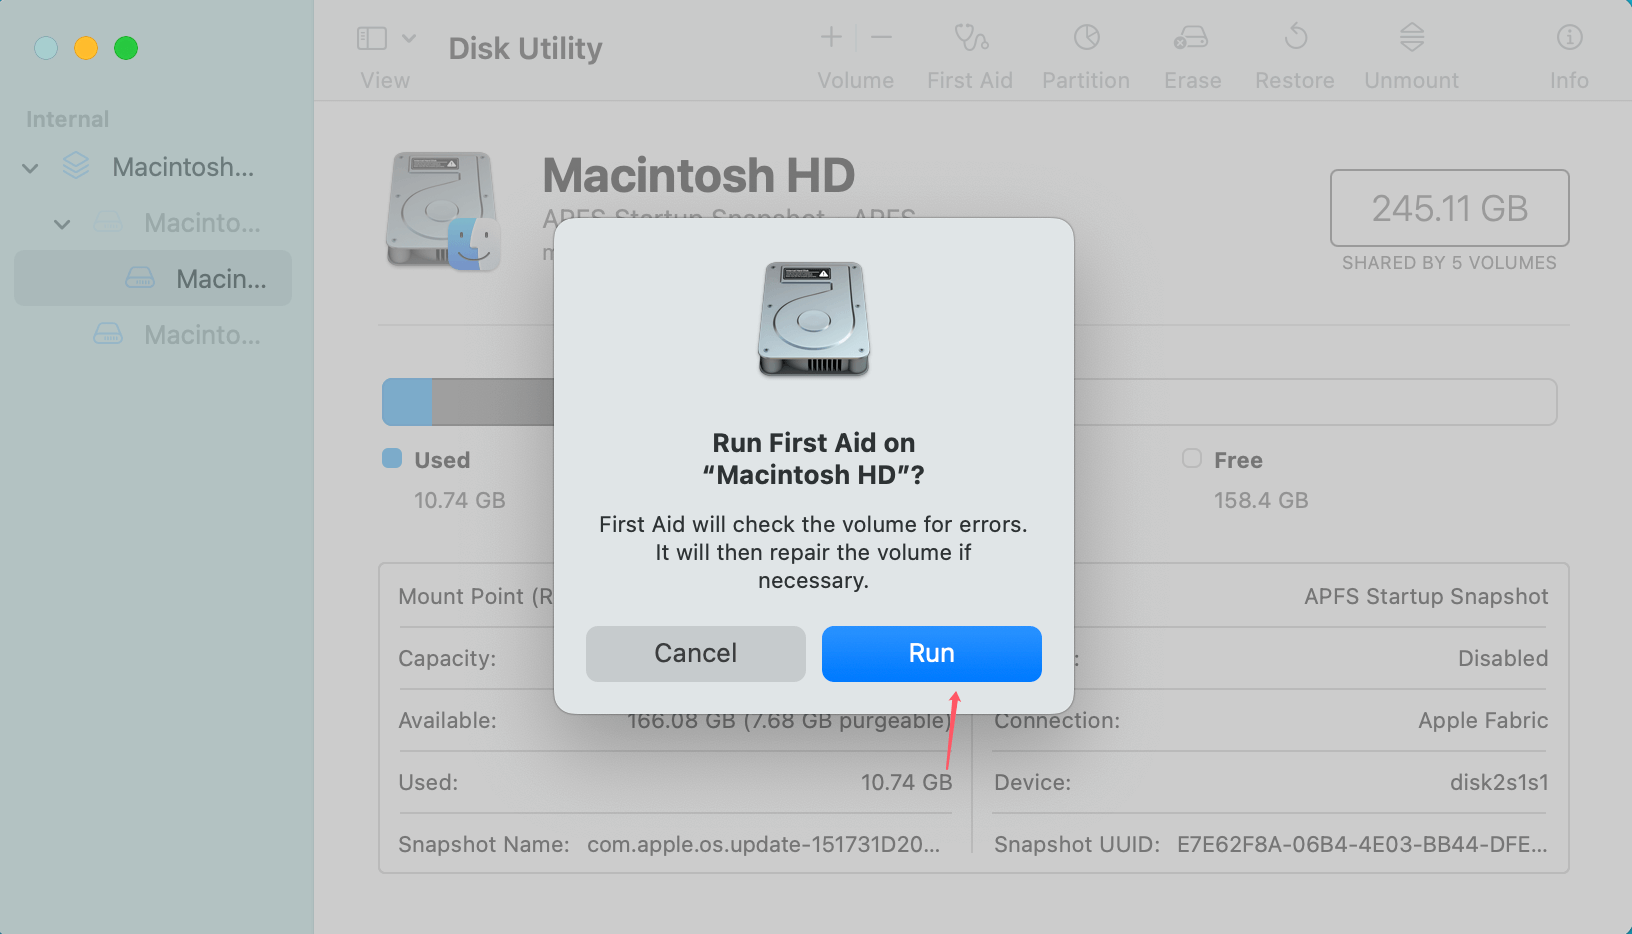The height and width of the screenshot is (934, 1632).
Task: Add a volume with the plus icon
Action: coord(830,37)
